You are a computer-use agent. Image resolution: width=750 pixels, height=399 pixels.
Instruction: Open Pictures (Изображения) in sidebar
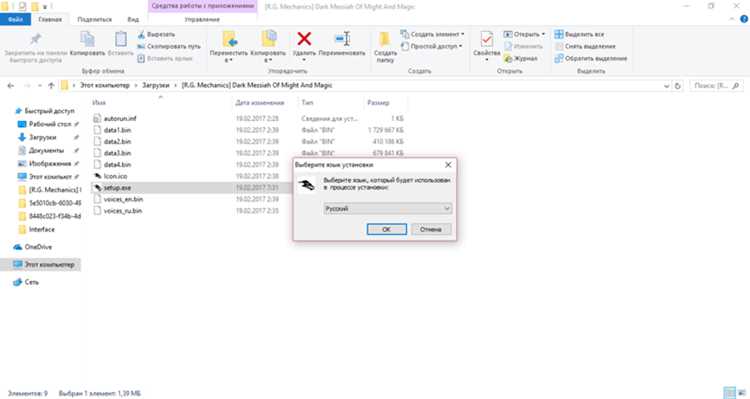pyautogui.click(x=44, y=164)
